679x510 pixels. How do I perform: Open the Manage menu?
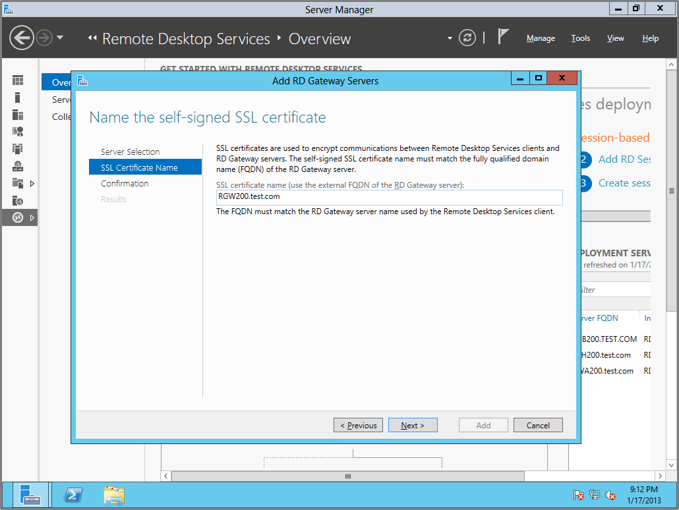(x=540, y=38)
